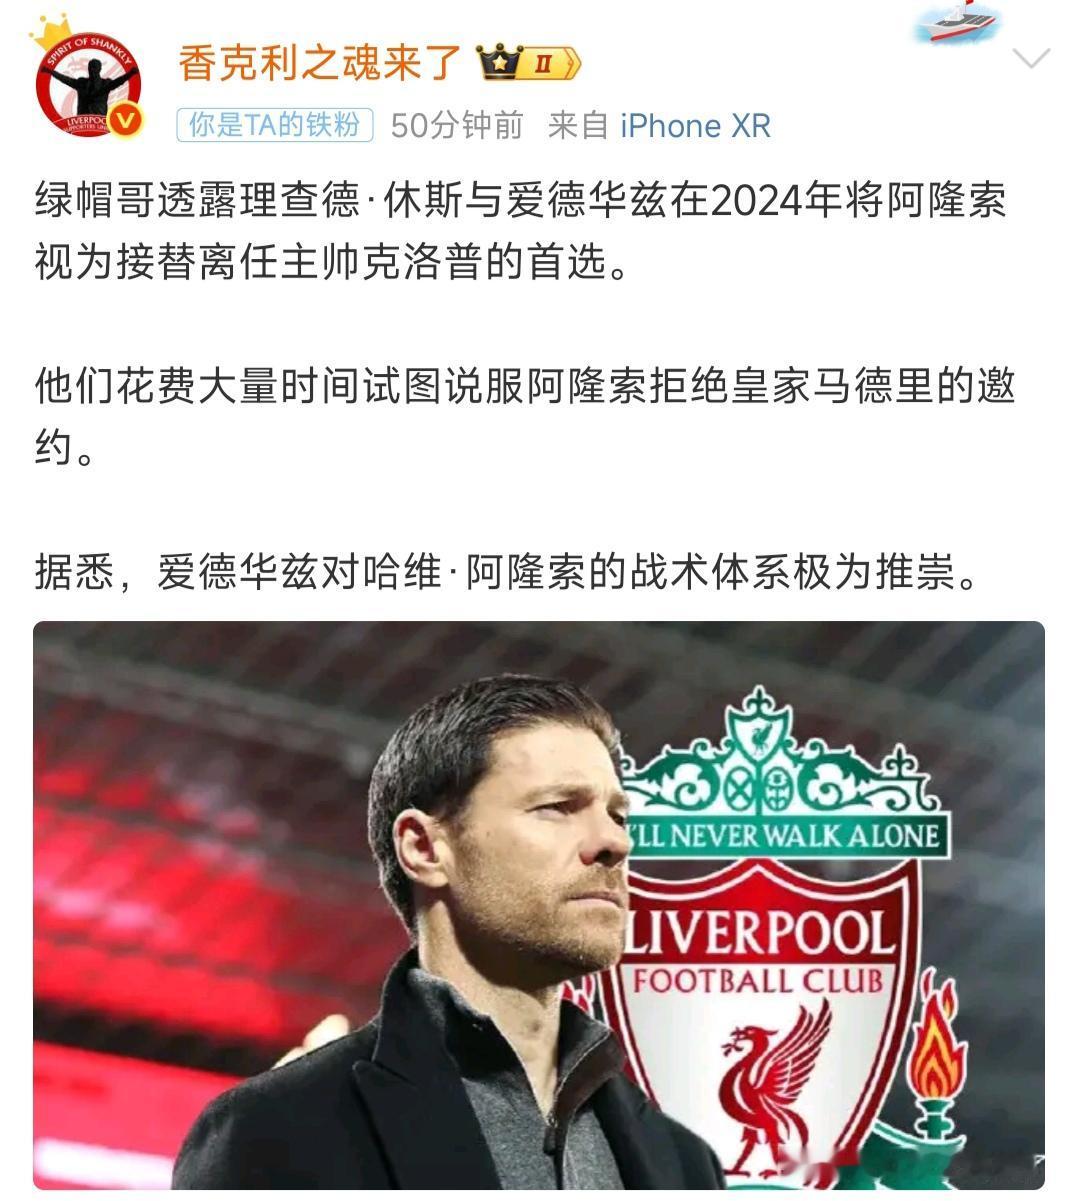The width and height of the screenshot is (1080, 1201).
Task: Click the paragraph starting 绿帽哥透露
Action: click(x=521, y=231)
